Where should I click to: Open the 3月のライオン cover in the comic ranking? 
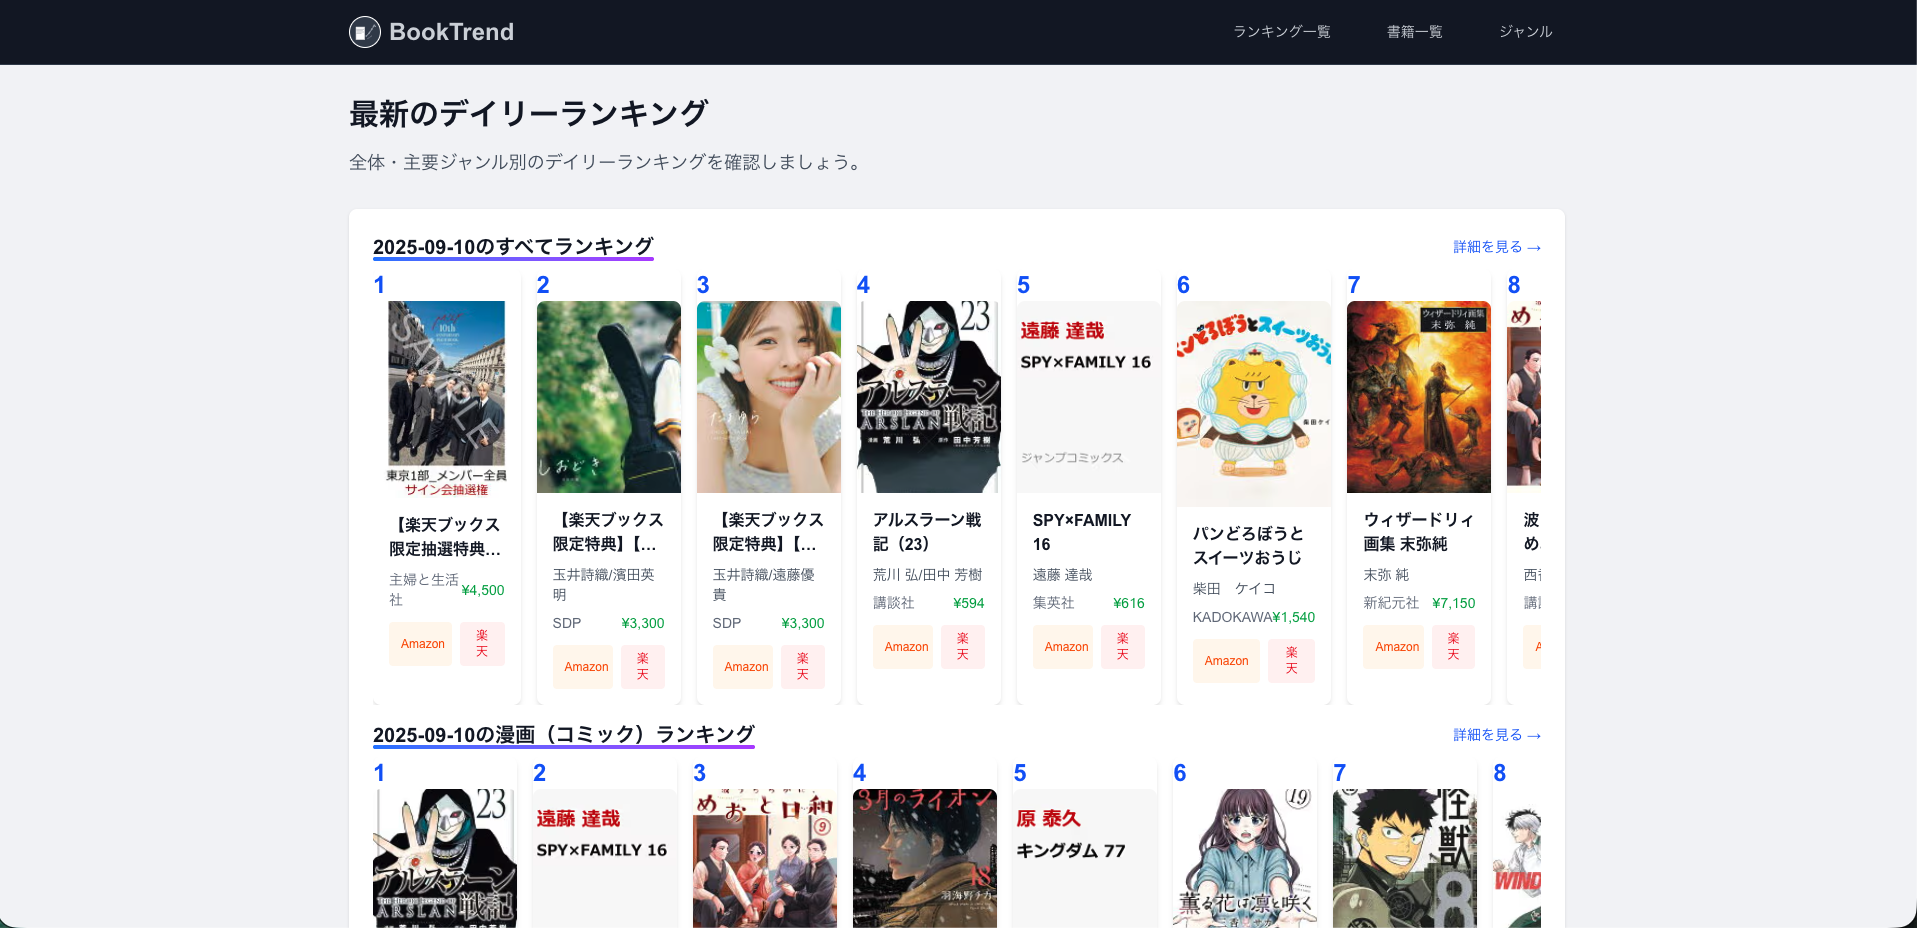924,858
